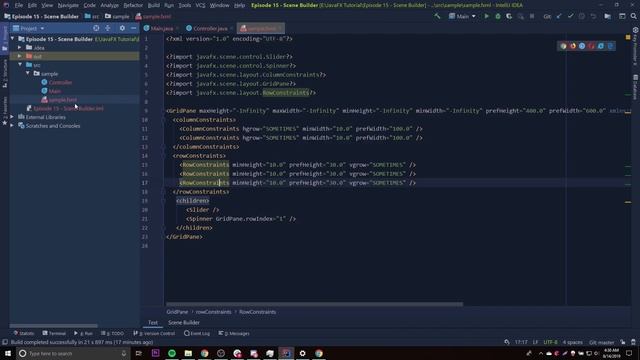The height and width of the screenshot is (360, 640).
Task: Switch to the Scene Builder tab
Action: point(184,322)
